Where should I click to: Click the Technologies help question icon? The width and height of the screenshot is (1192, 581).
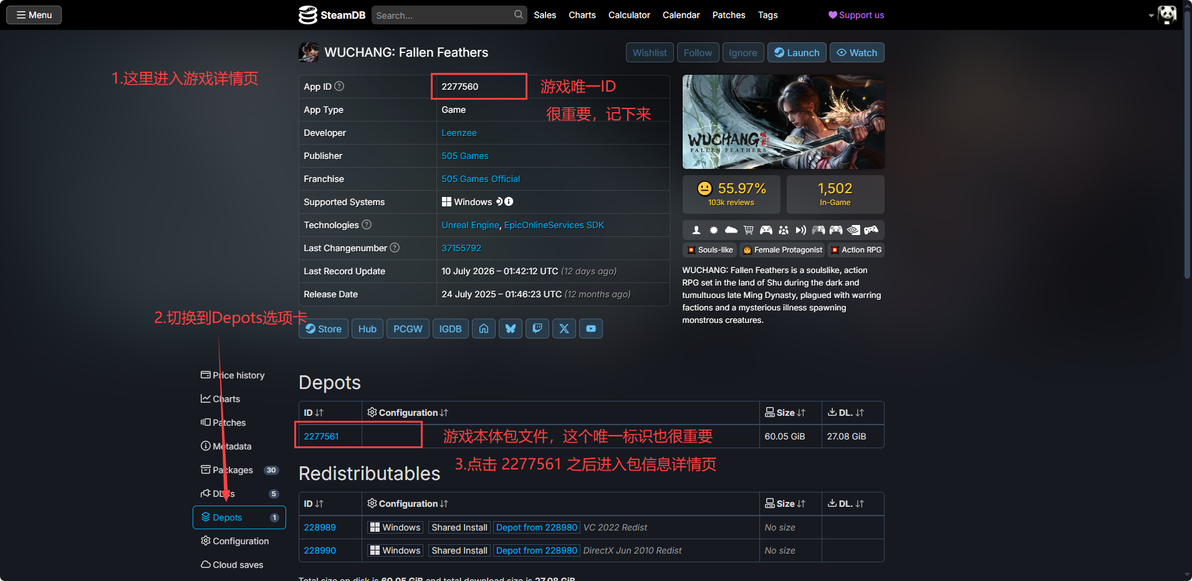[366, 225]
